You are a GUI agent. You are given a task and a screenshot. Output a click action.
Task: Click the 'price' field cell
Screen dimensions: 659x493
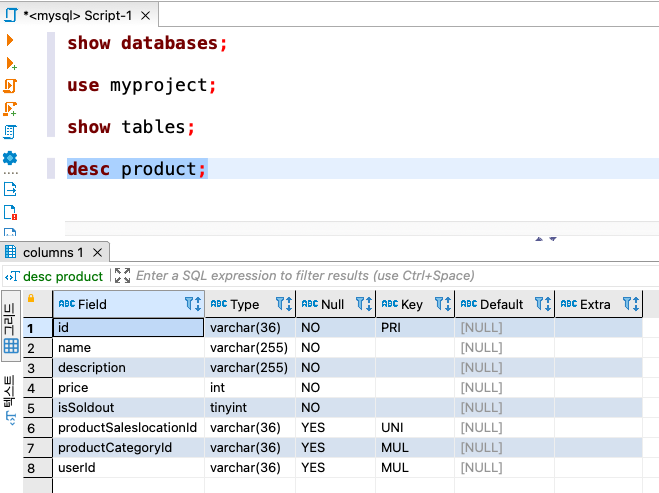pyautogui.click(x=129, y=388)
